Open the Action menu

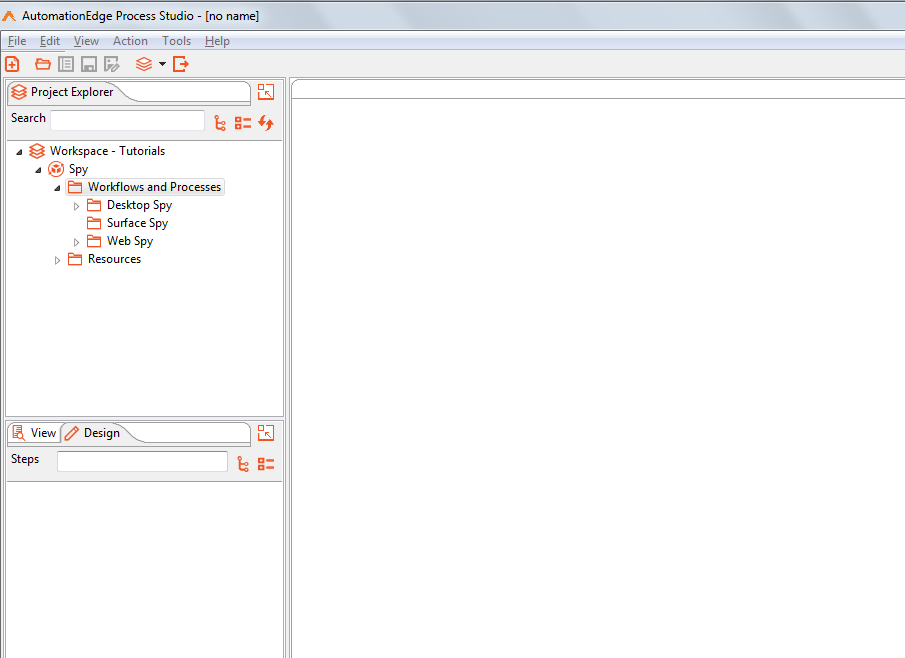[130, 41]
